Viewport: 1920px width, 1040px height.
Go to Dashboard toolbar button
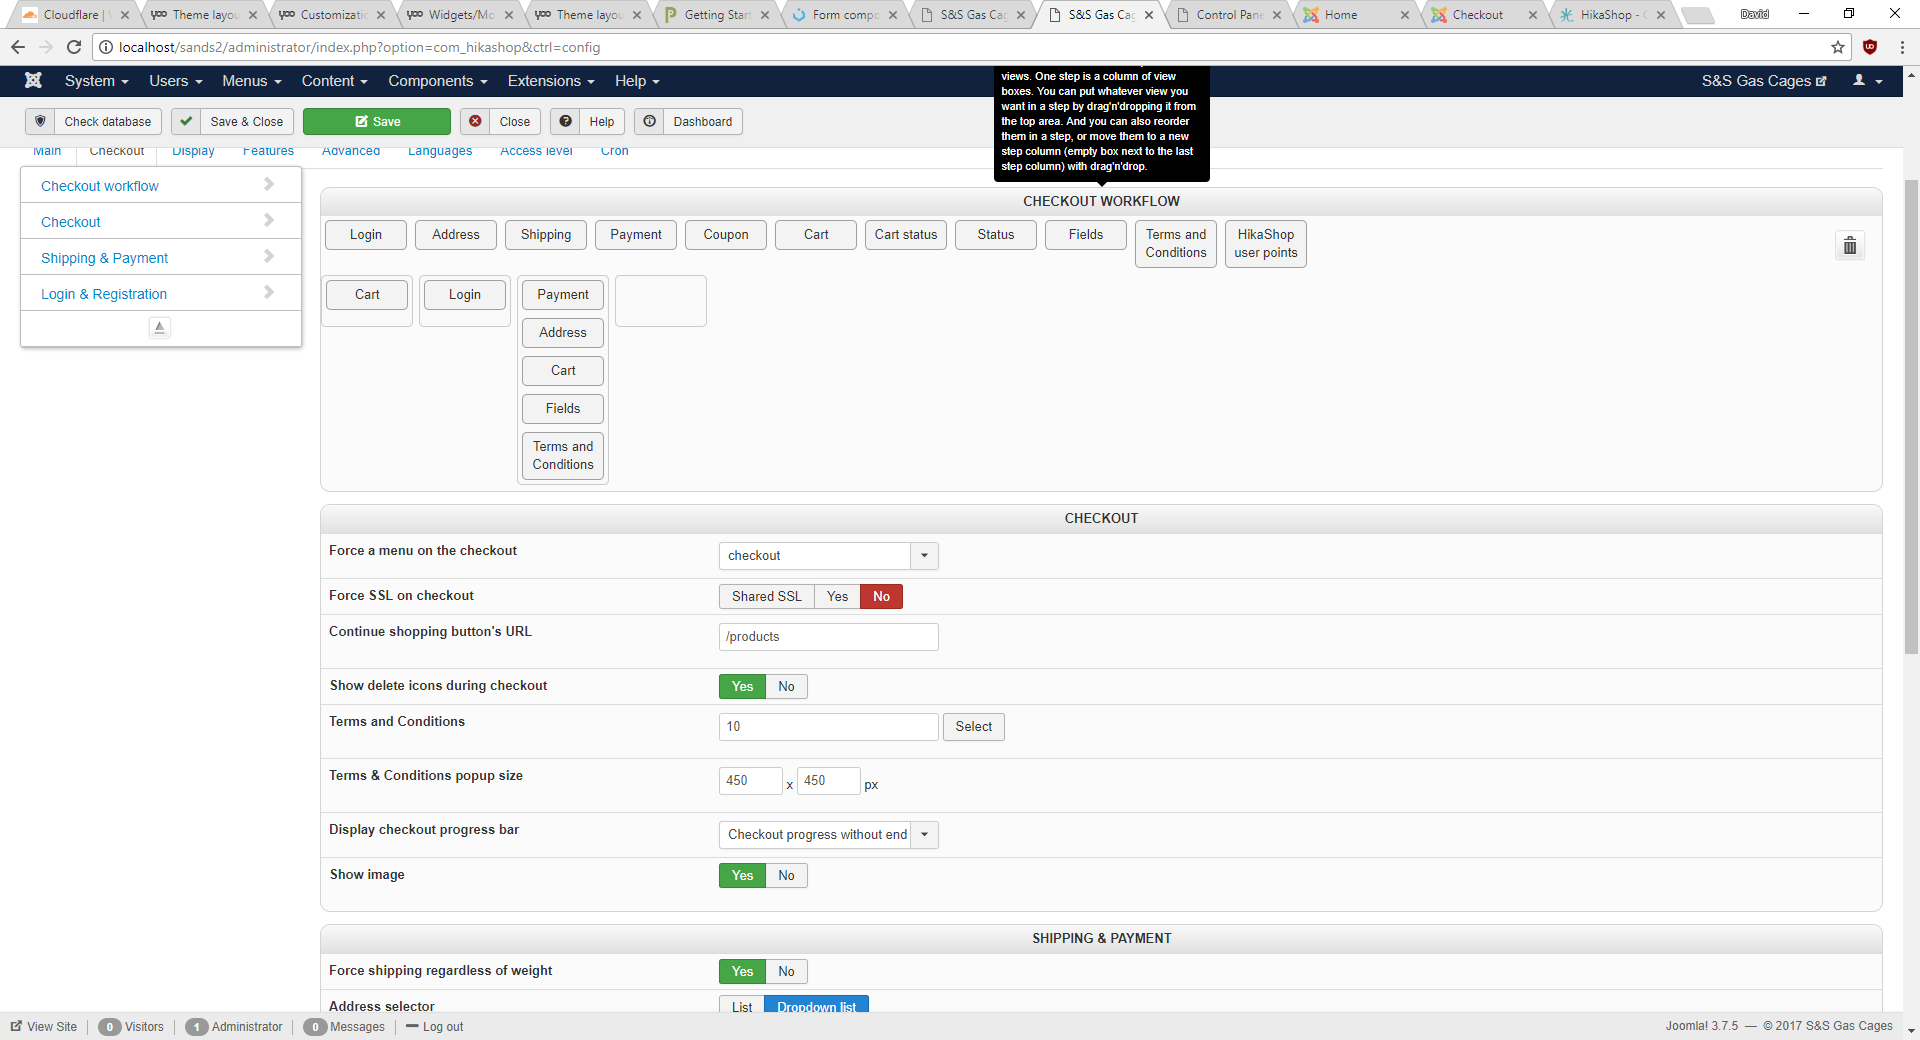689,122
